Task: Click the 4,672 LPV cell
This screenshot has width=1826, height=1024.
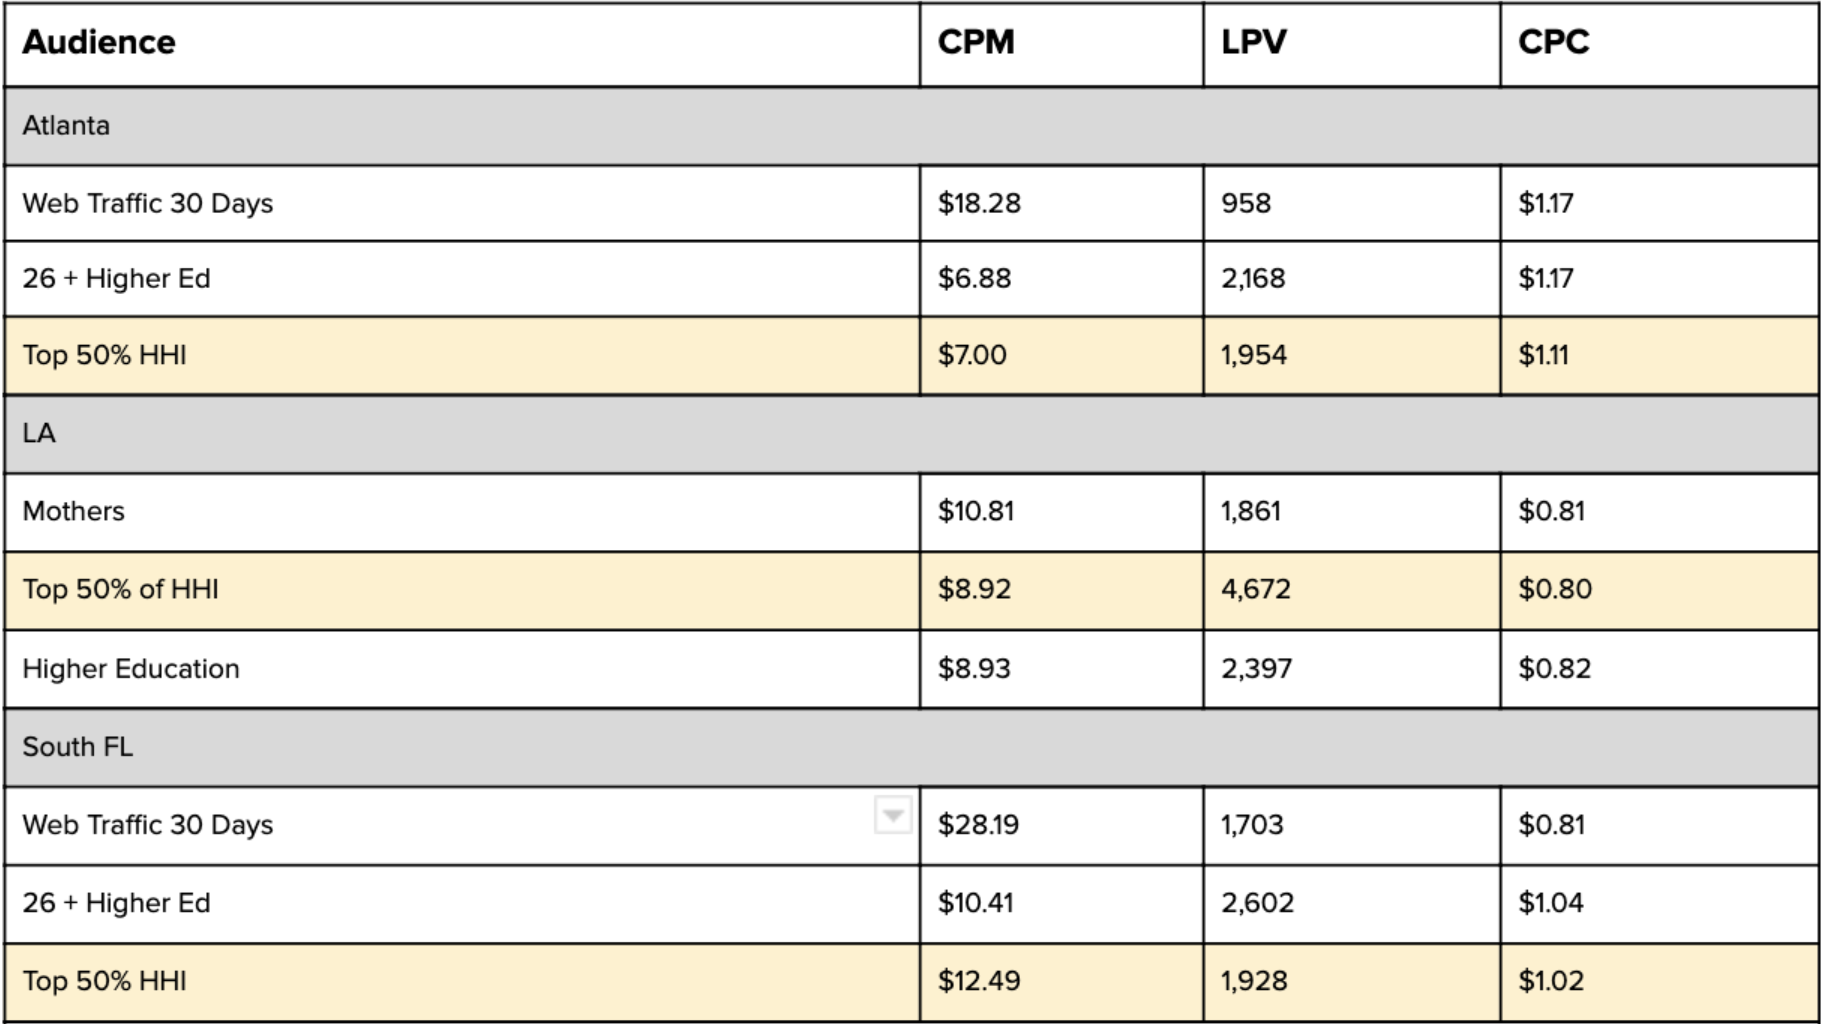Action: [1255, 590]
